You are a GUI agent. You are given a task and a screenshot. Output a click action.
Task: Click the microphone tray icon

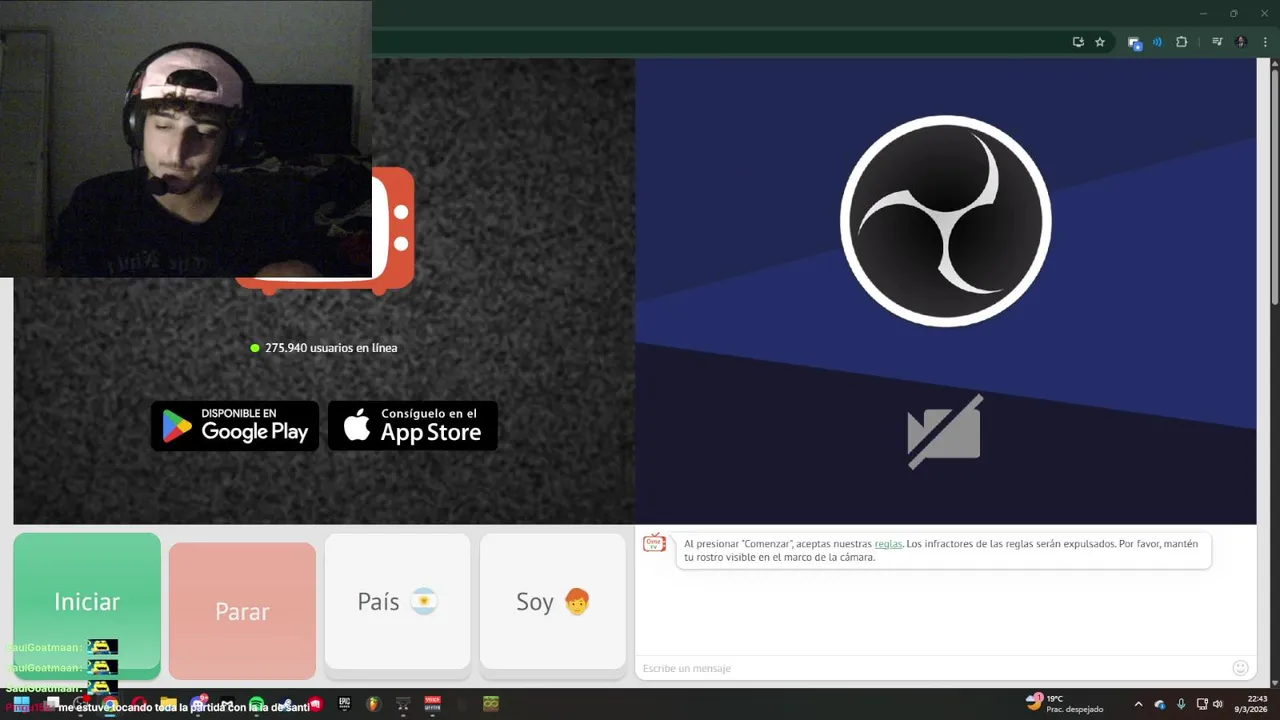(1181, 704)
